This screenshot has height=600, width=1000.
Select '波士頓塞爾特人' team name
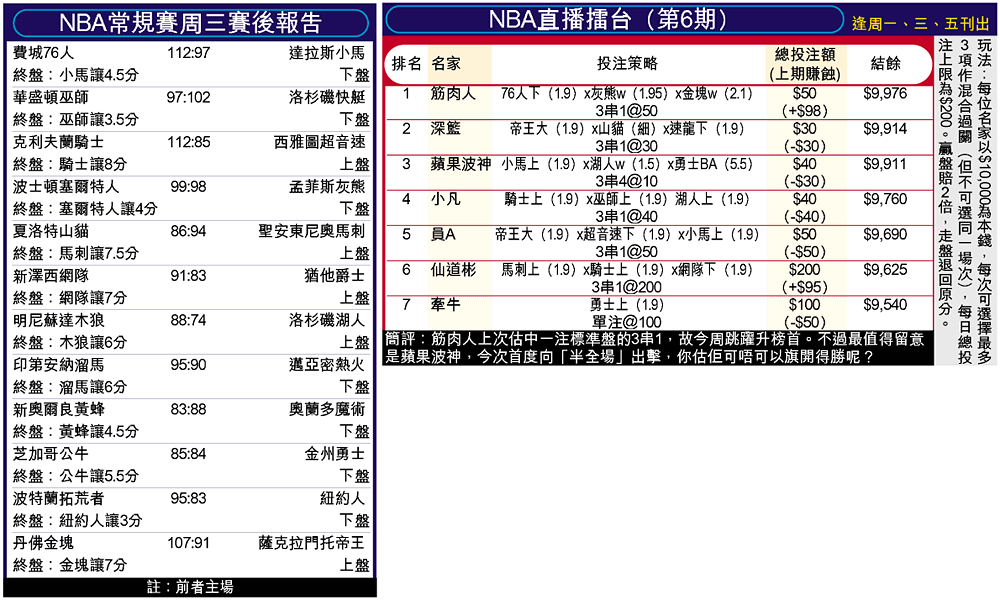[66, 186]
